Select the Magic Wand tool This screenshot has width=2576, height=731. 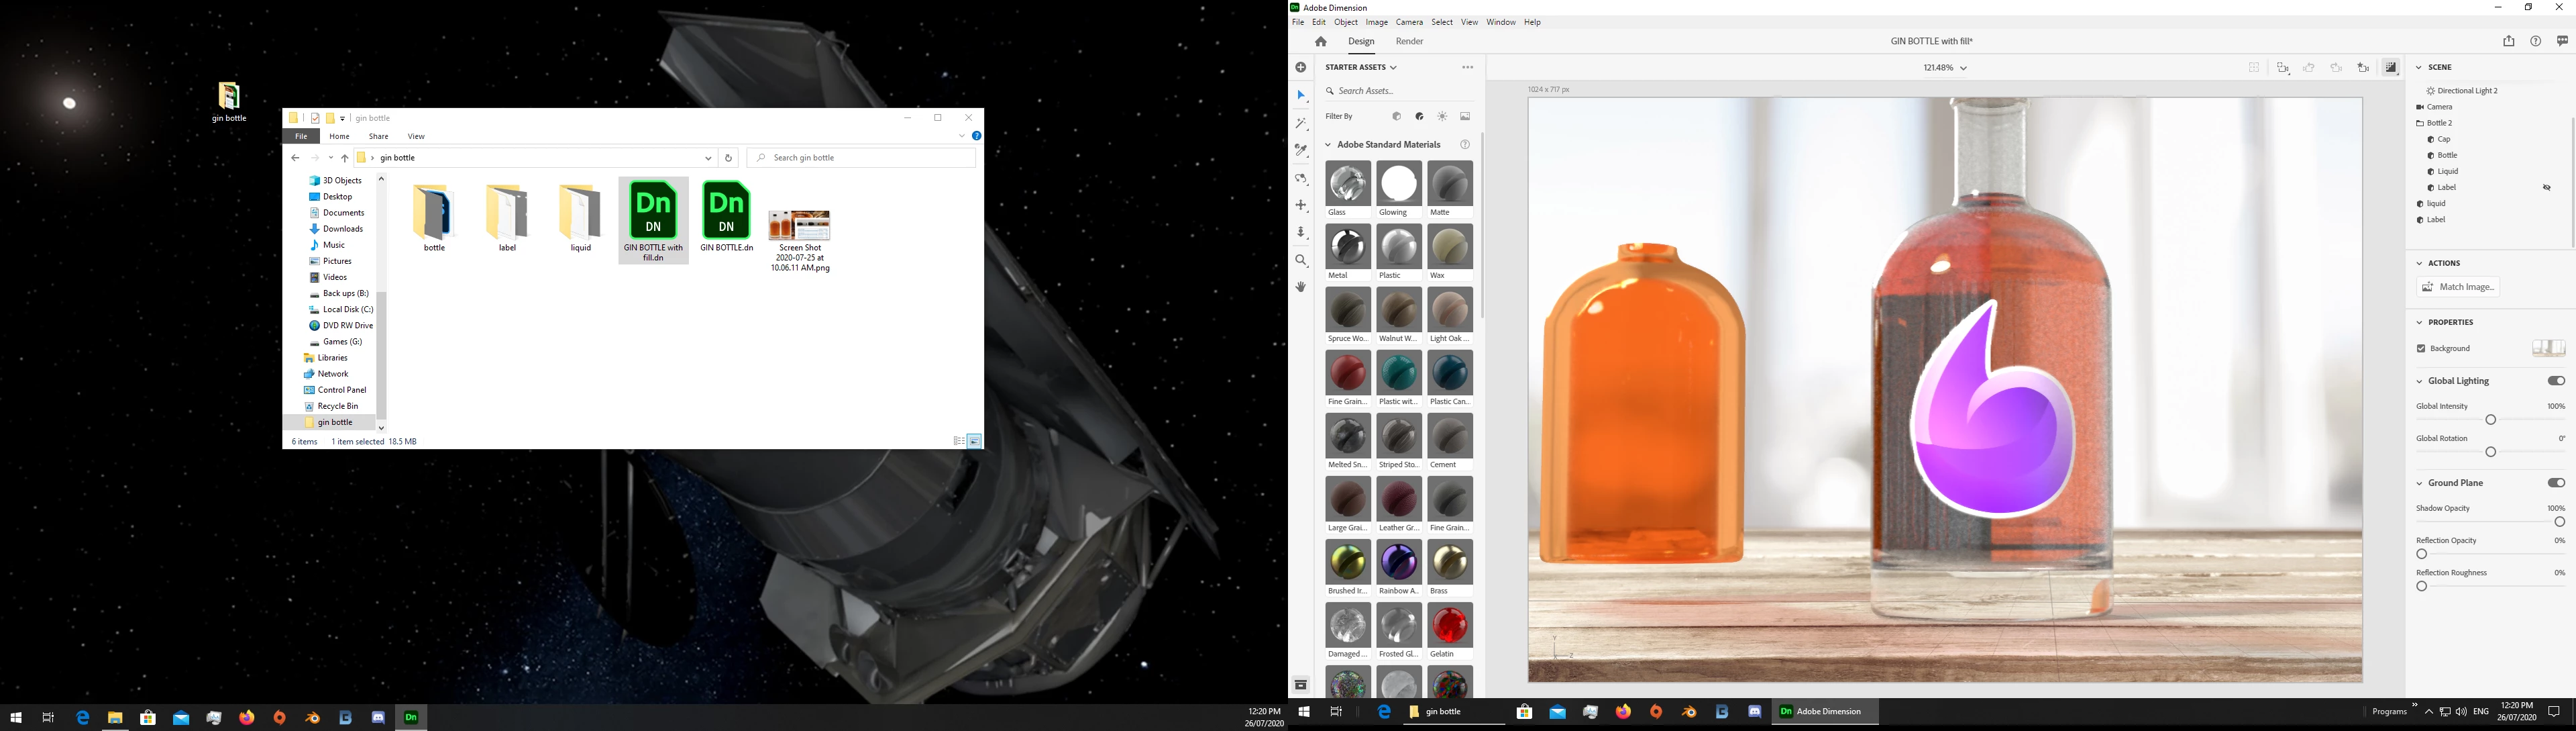(1301, 124)
